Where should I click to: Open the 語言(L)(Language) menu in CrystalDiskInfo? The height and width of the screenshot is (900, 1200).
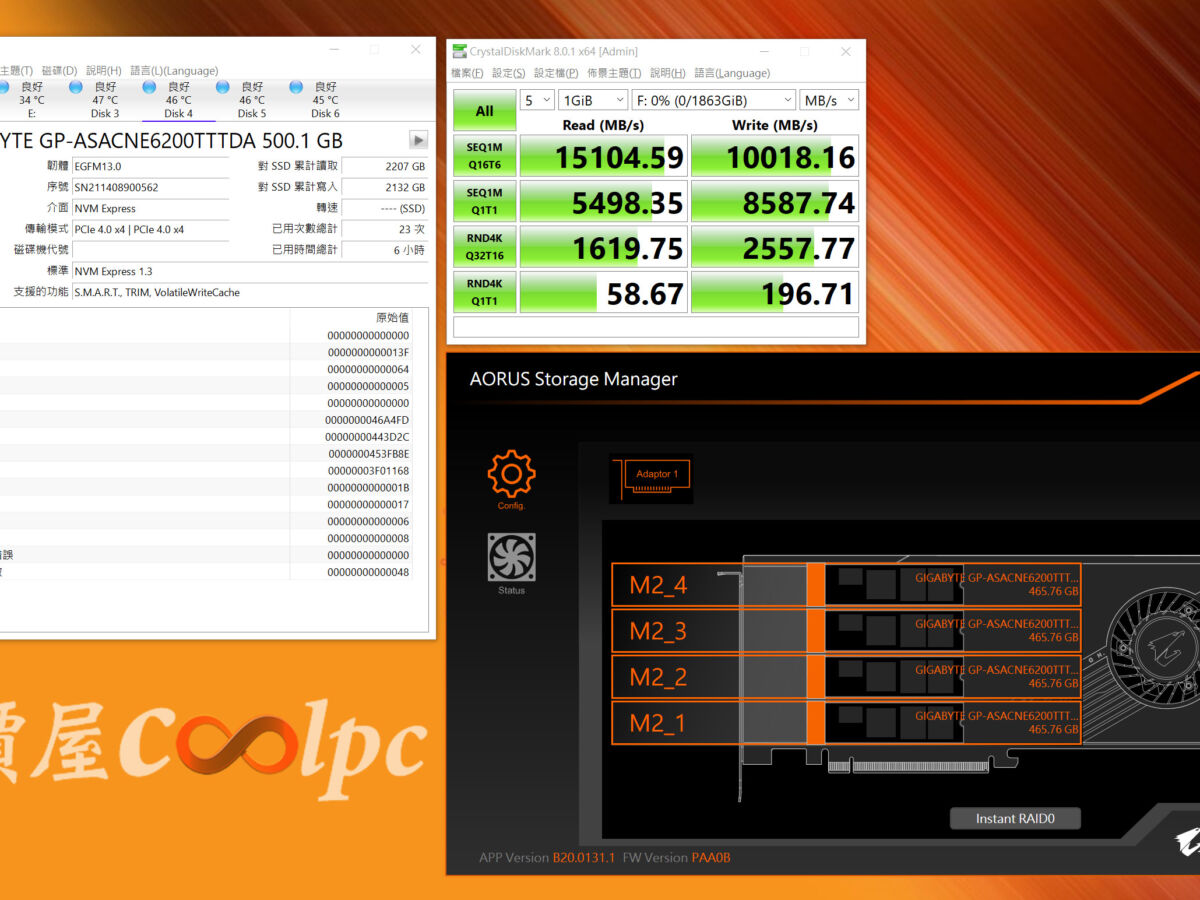point(174,71)
